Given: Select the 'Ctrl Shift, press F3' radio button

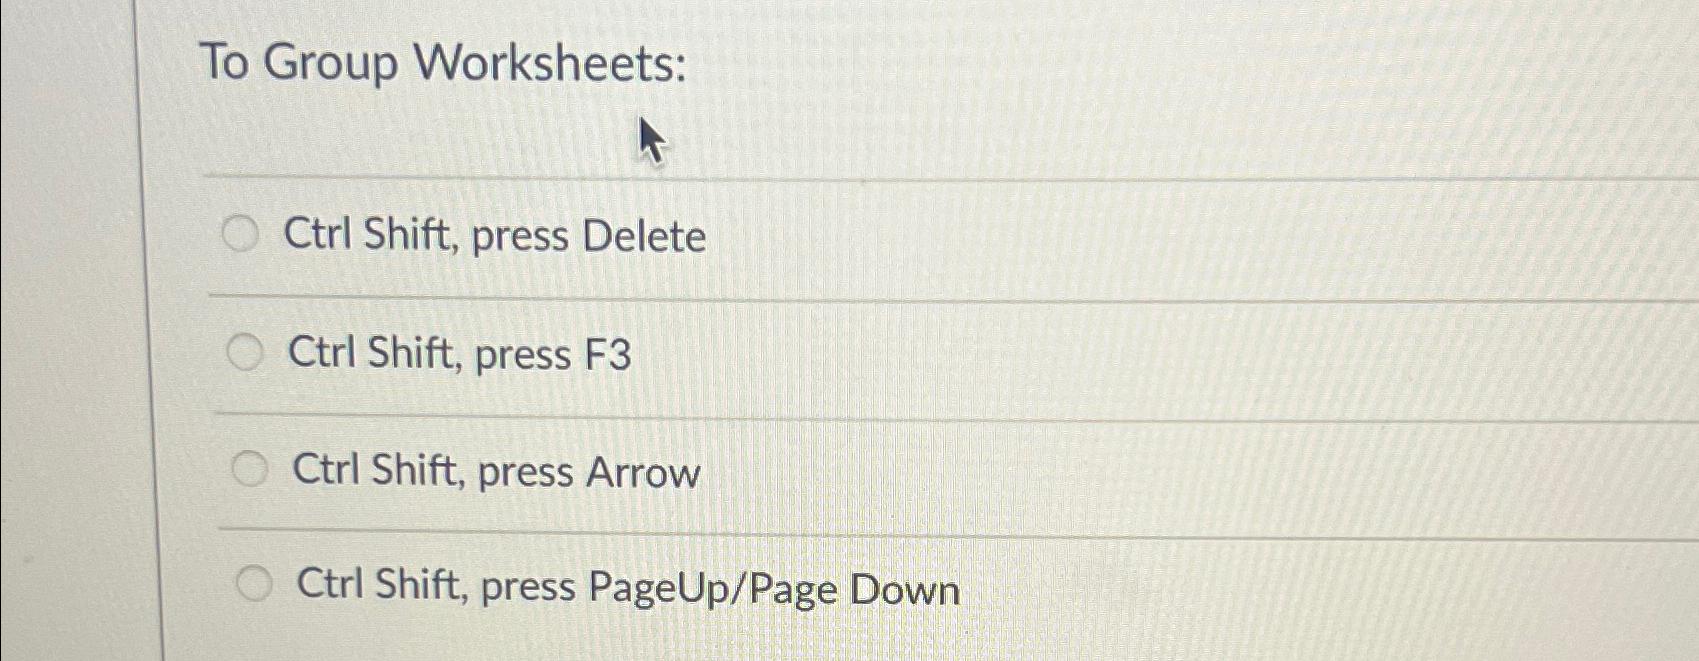Looking at the screenshot, I should [244, 352].
